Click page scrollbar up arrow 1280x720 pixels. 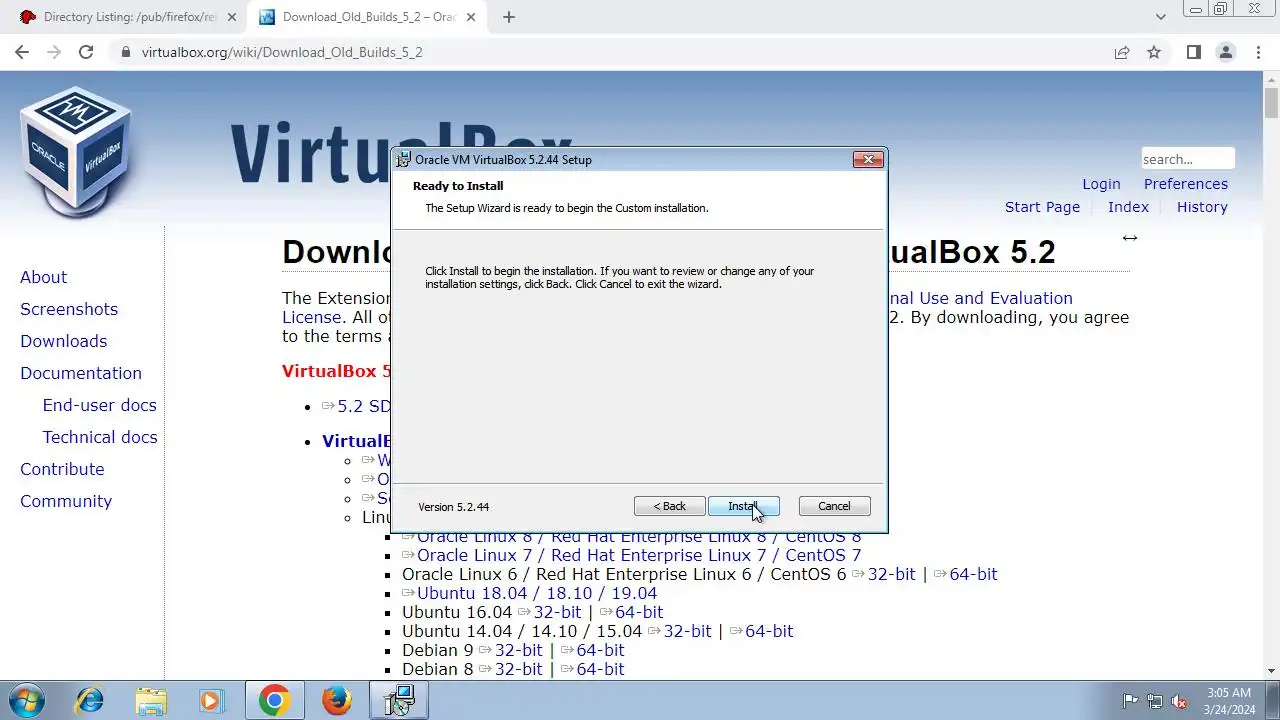1271,79
